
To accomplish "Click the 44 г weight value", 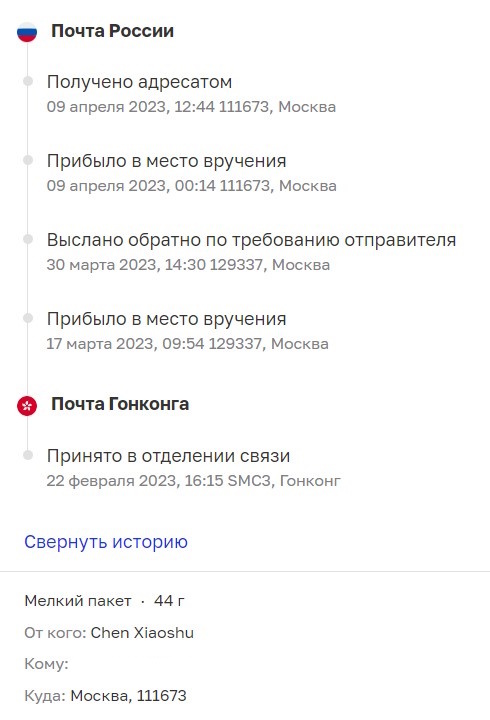I will tap(169, 601).
